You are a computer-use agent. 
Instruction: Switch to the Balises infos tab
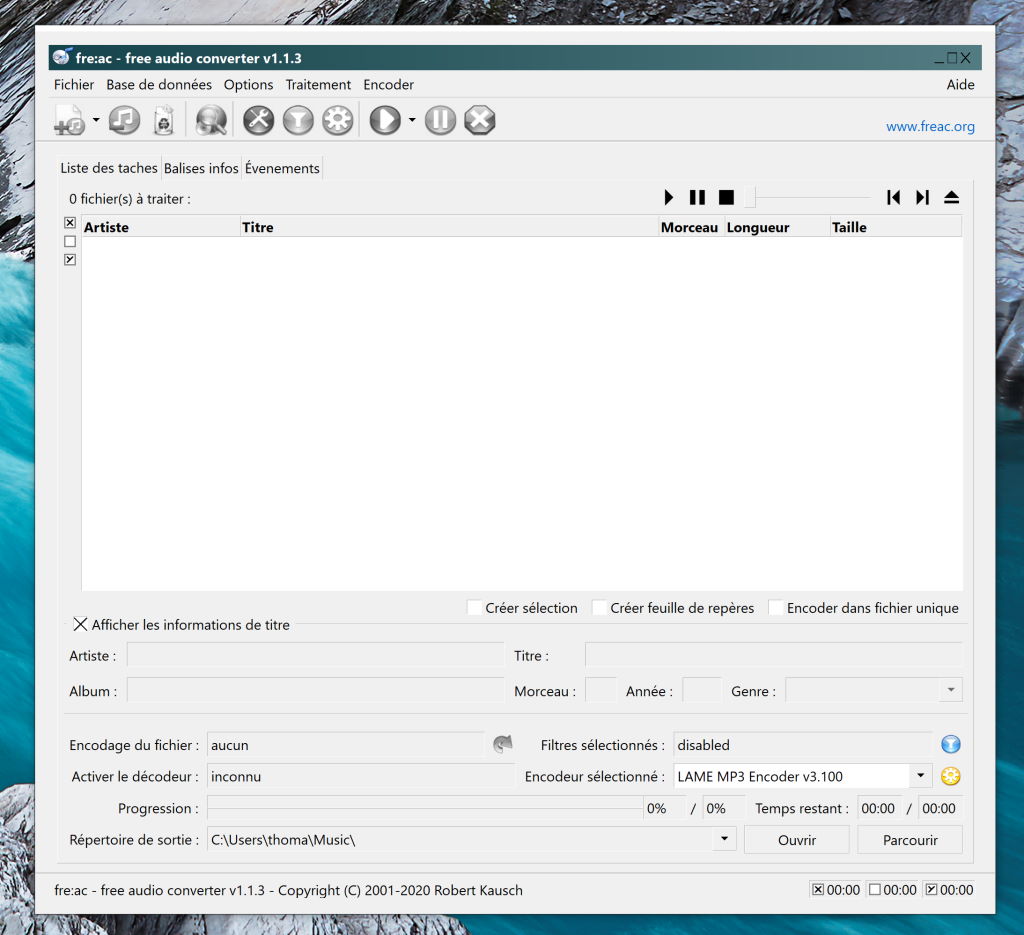[x=201, y=168]
